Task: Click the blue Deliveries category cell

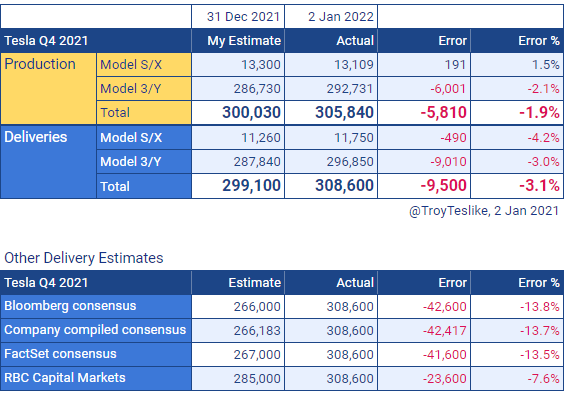Action: (x=49, y=161)
